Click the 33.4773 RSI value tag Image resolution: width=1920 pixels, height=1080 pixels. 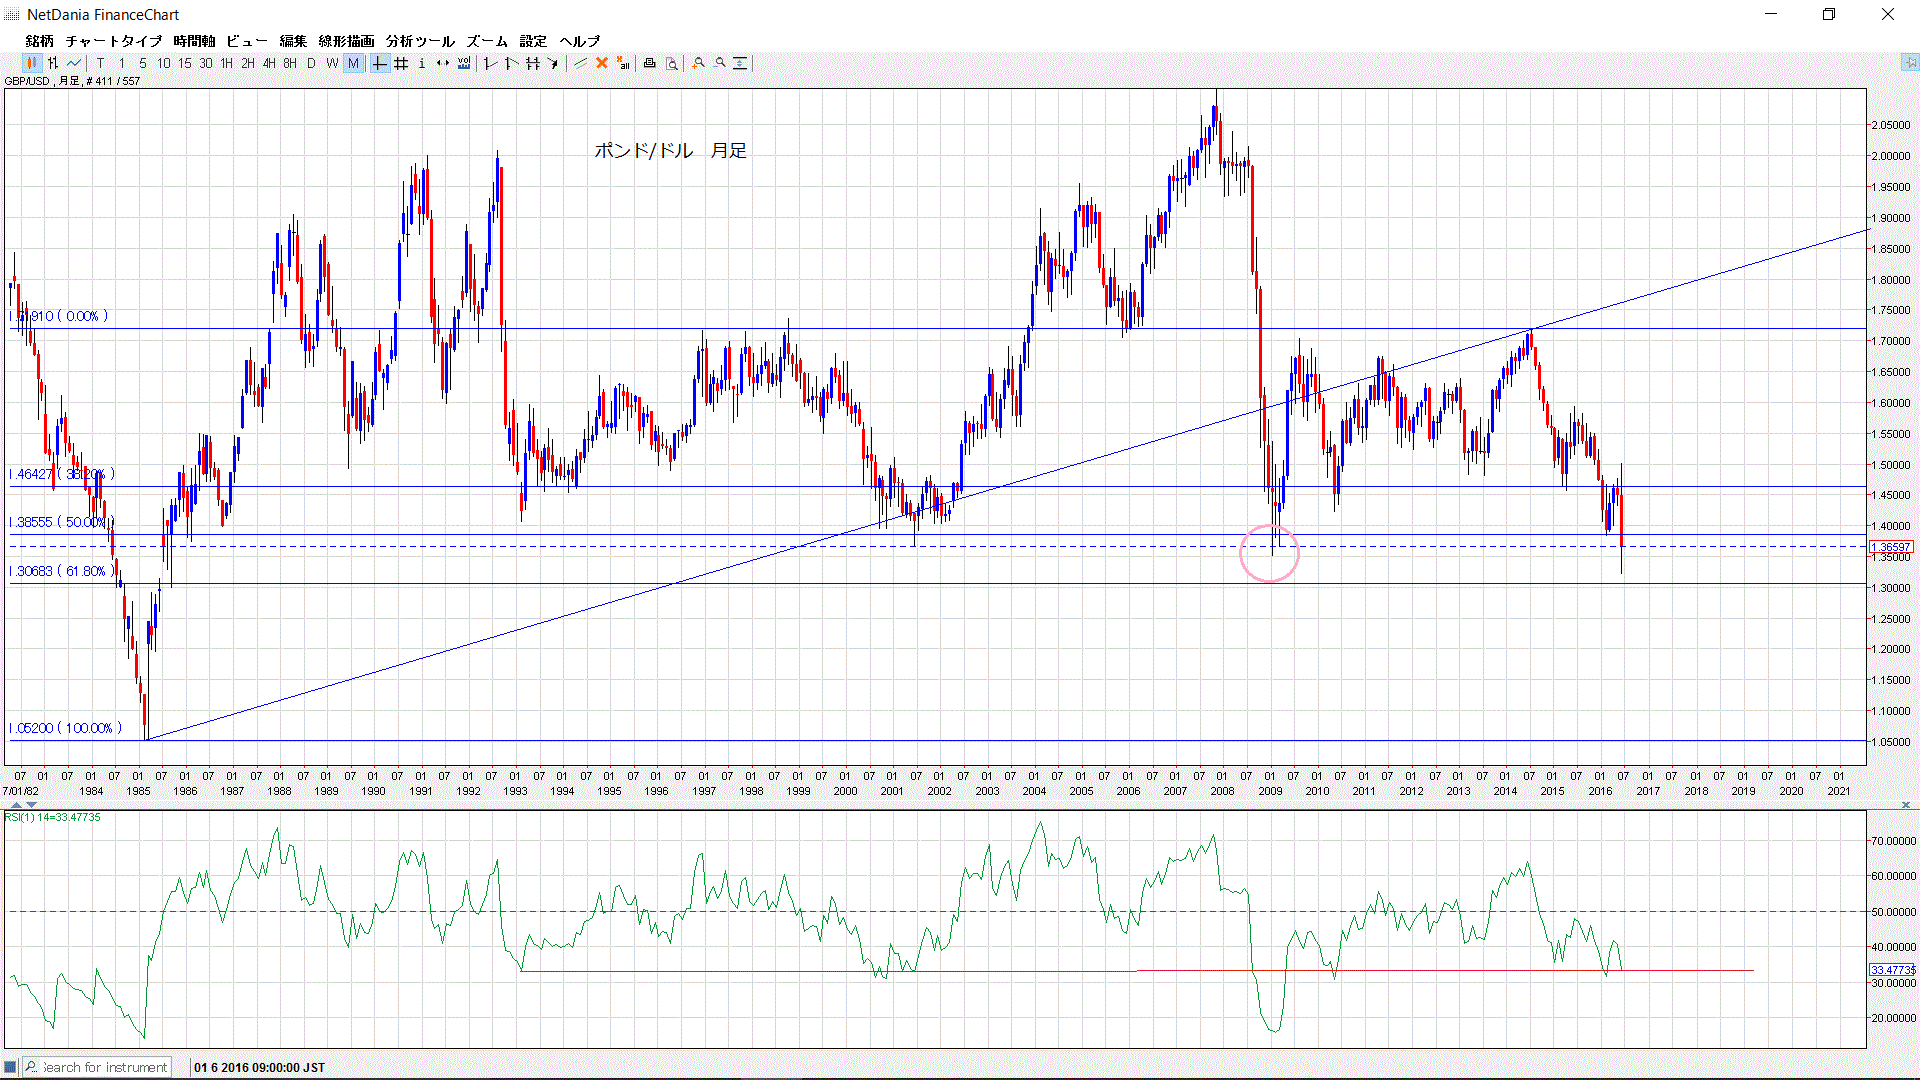click(x=1892, y=970)
